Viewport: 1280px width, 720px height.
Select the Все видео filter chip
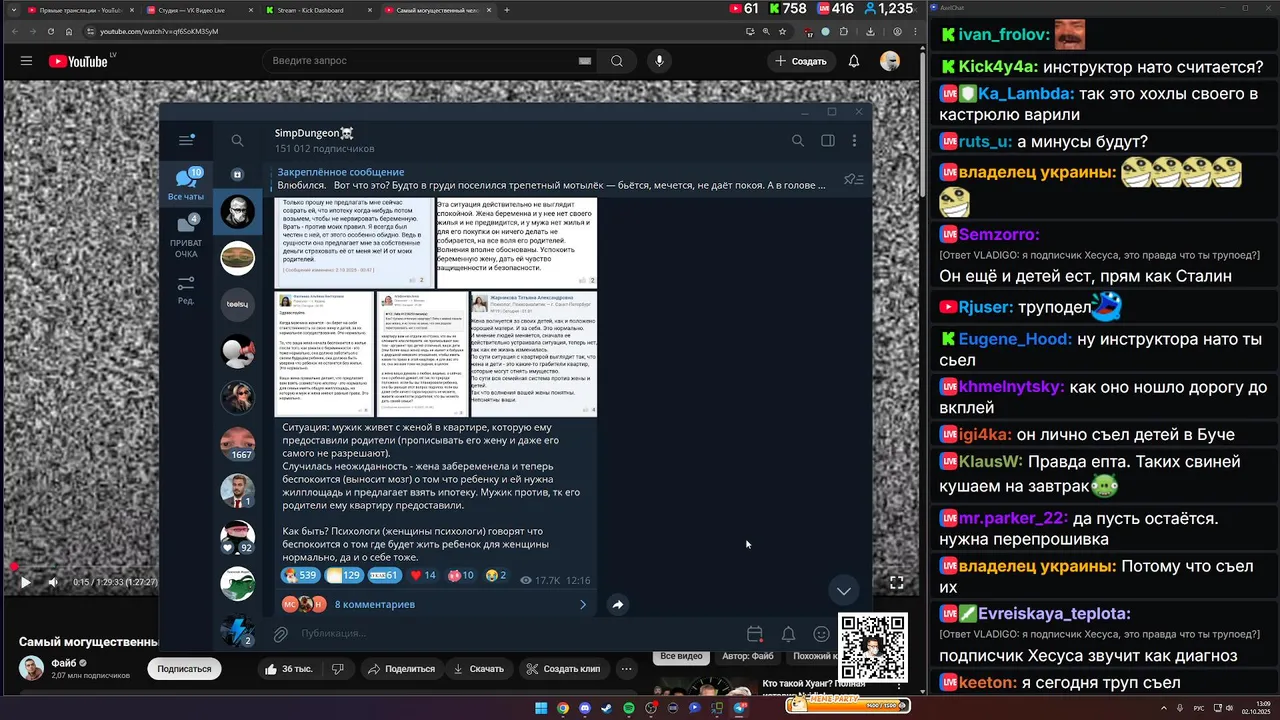point(681,656)
